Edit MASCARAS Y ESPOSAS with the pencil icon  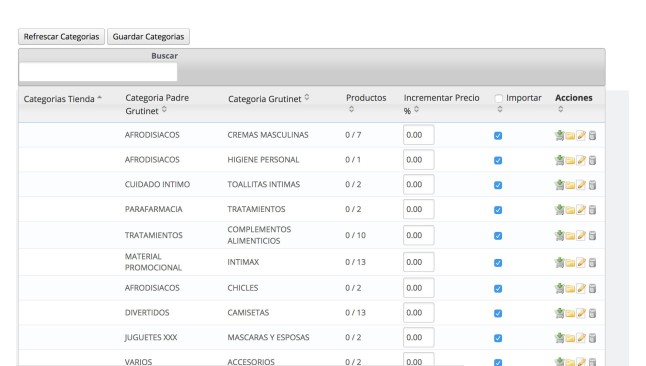click(581, 338)
